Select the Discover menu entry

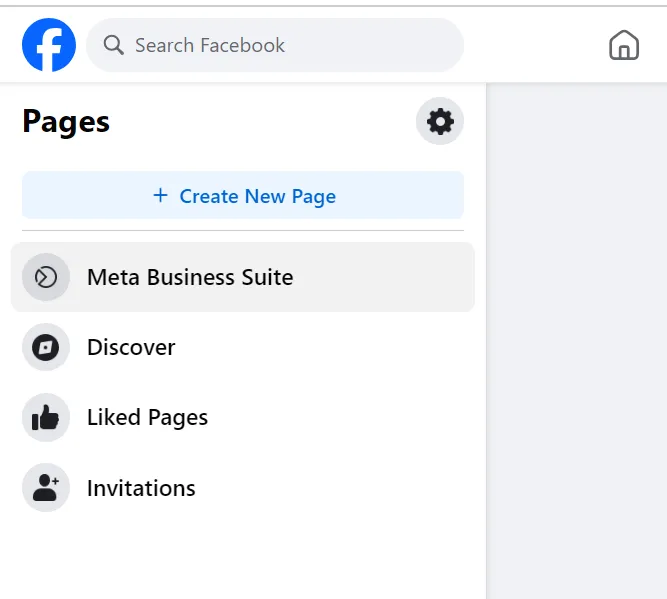click(131, 348)
